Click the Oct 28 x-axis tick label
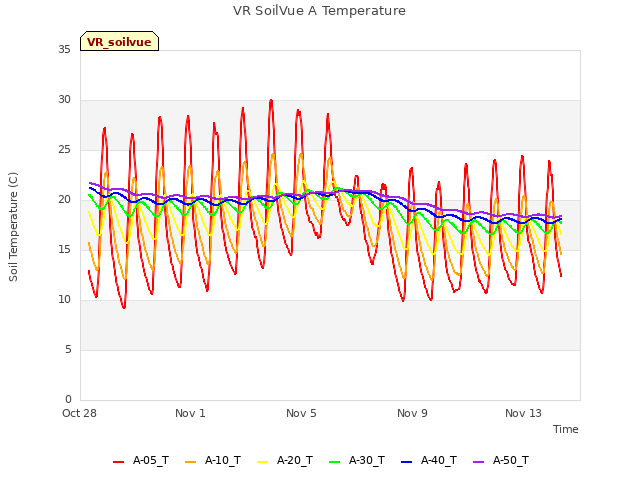The width and height of the screenshot is (640, 480). point(79,413)
